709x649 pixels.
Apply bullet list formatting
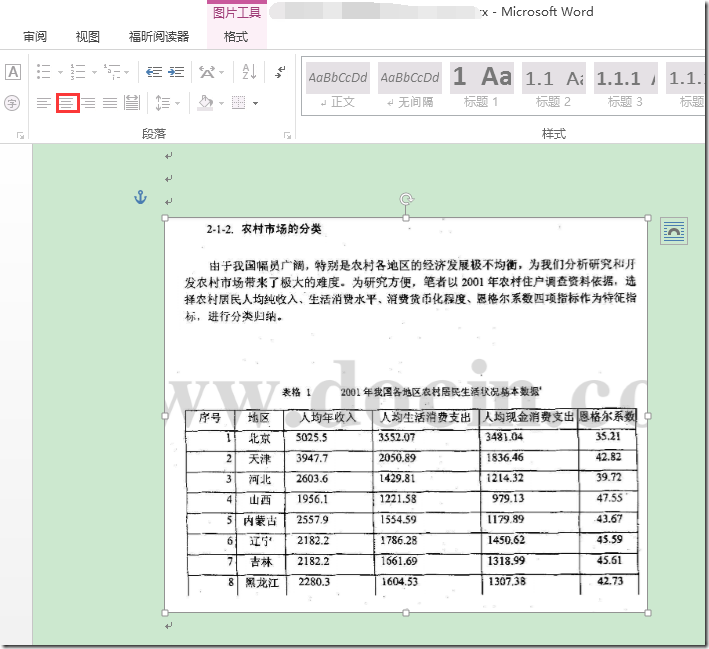(43, 71)
